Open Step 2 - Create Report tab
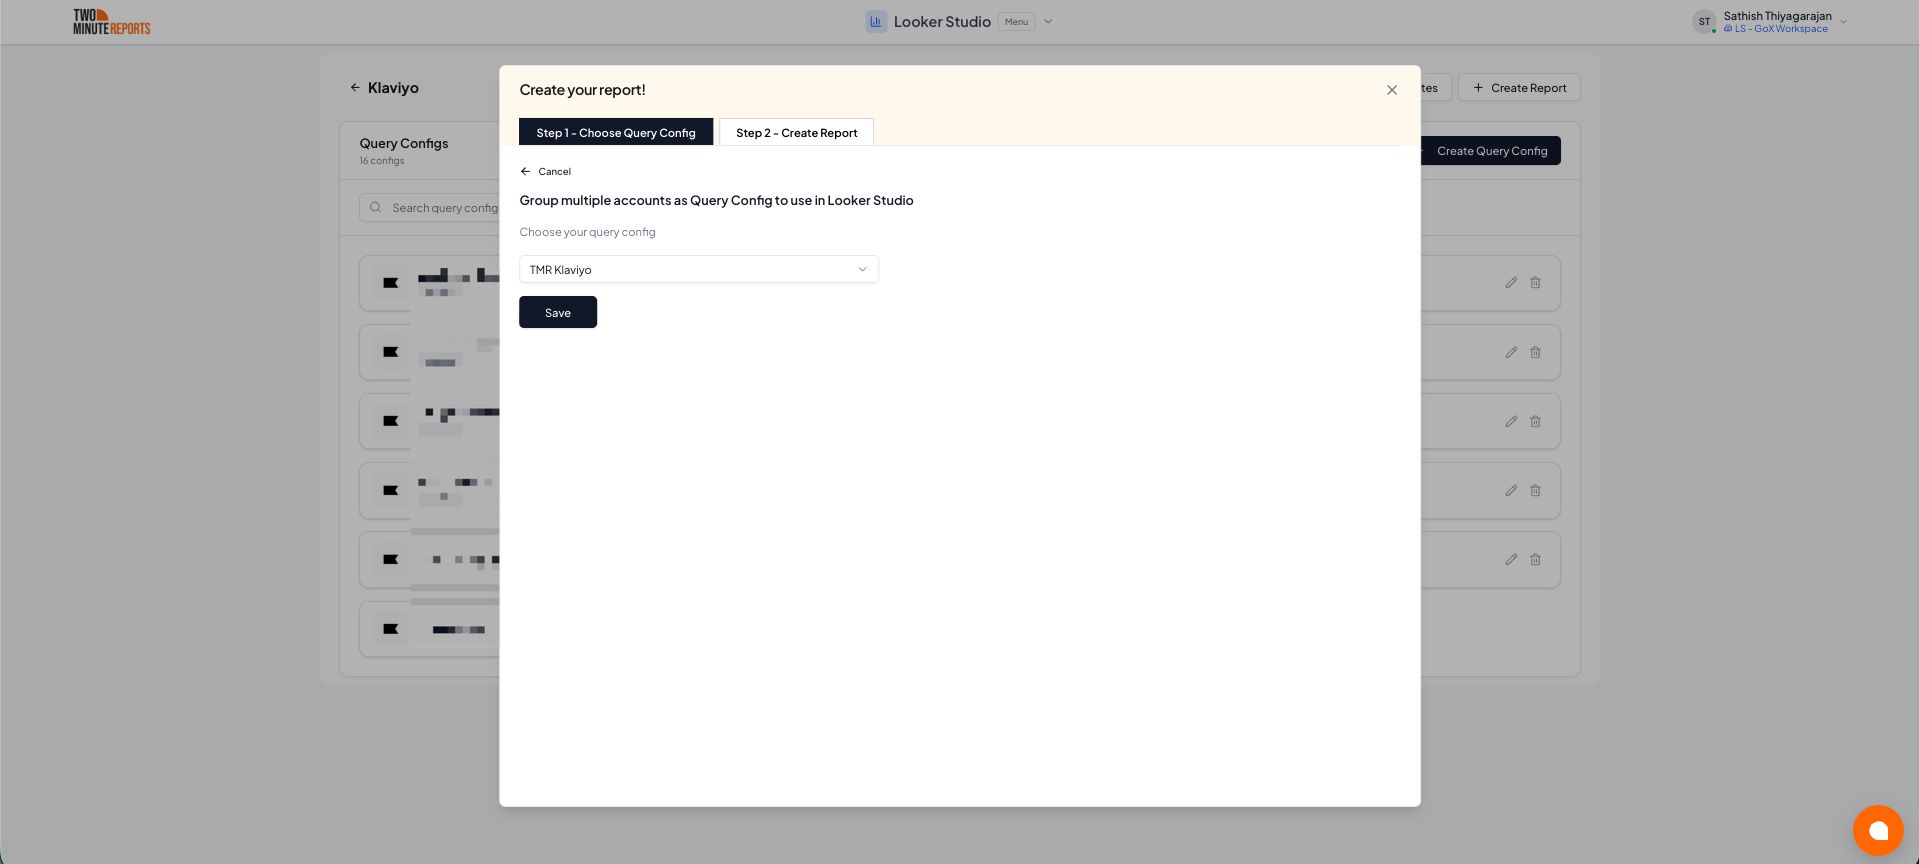Screen dimensions: 1919x864 (796, 132)
